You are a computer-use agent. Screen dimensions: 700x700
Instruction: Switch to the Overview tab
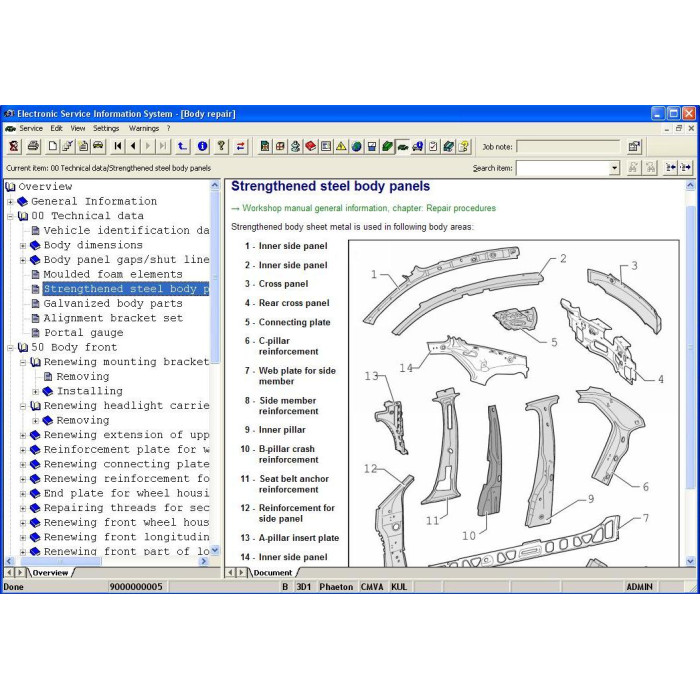(50, 573)
